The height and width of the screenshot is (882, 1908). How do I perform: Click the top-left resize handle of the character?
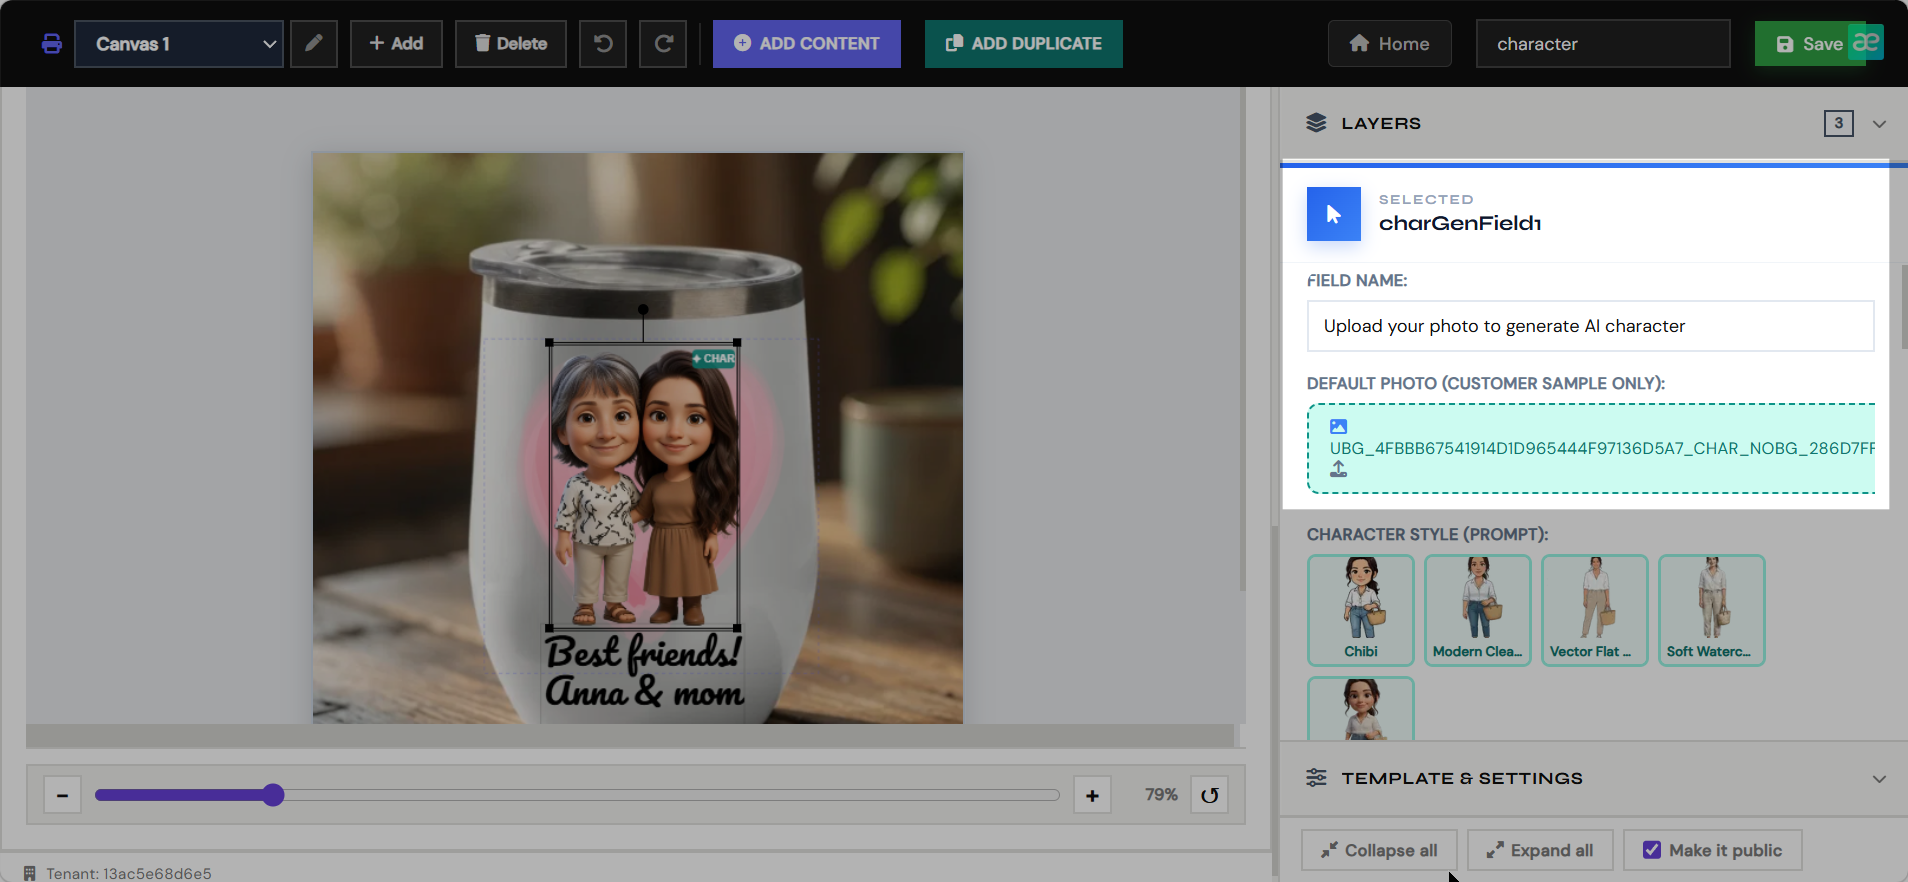coord(550,343)
